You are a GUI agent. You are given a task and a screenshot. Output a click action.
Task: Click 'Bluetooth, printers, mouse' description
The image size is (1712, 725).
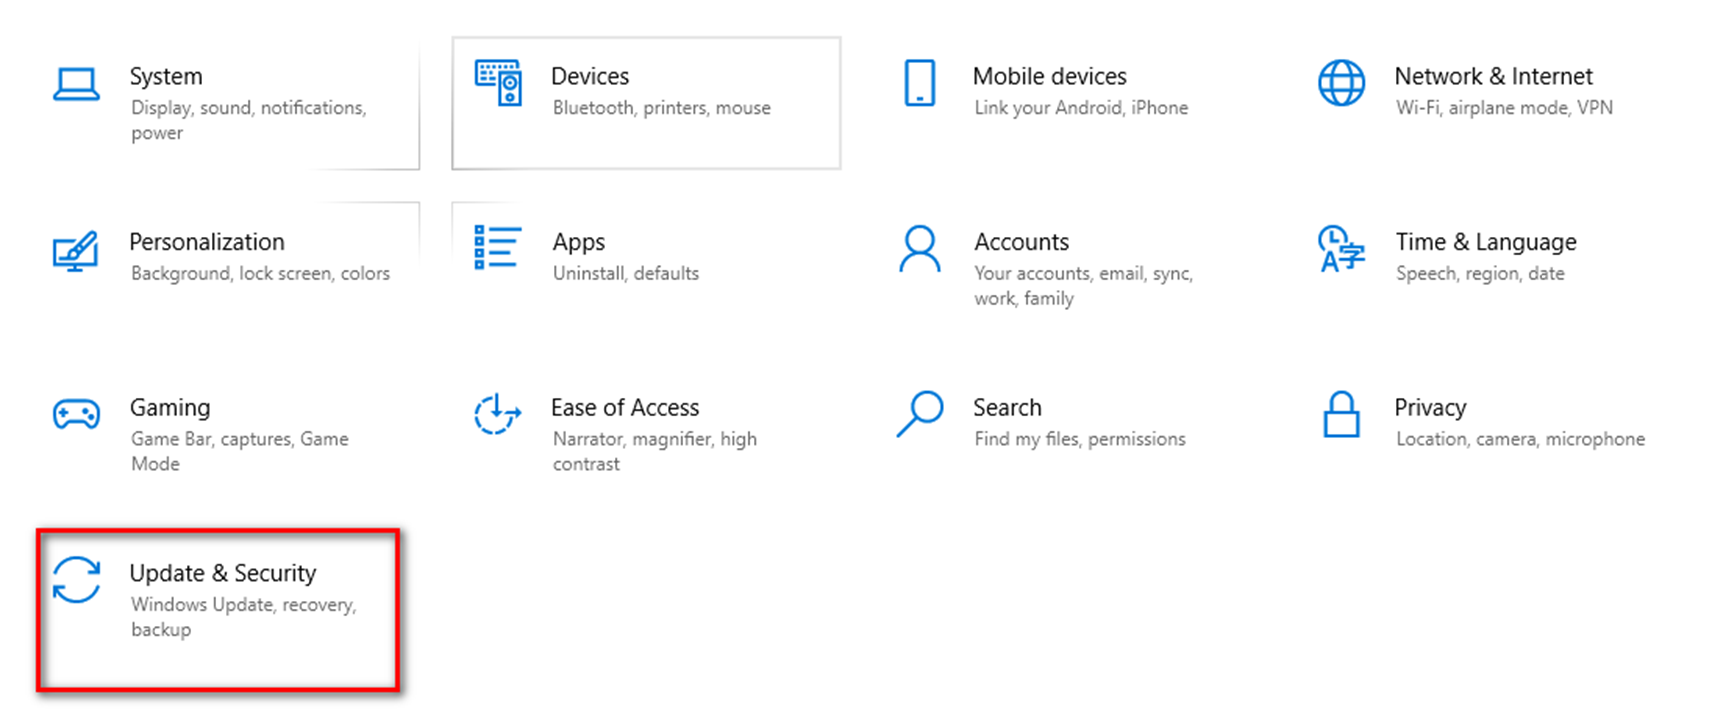click(662, 107)
